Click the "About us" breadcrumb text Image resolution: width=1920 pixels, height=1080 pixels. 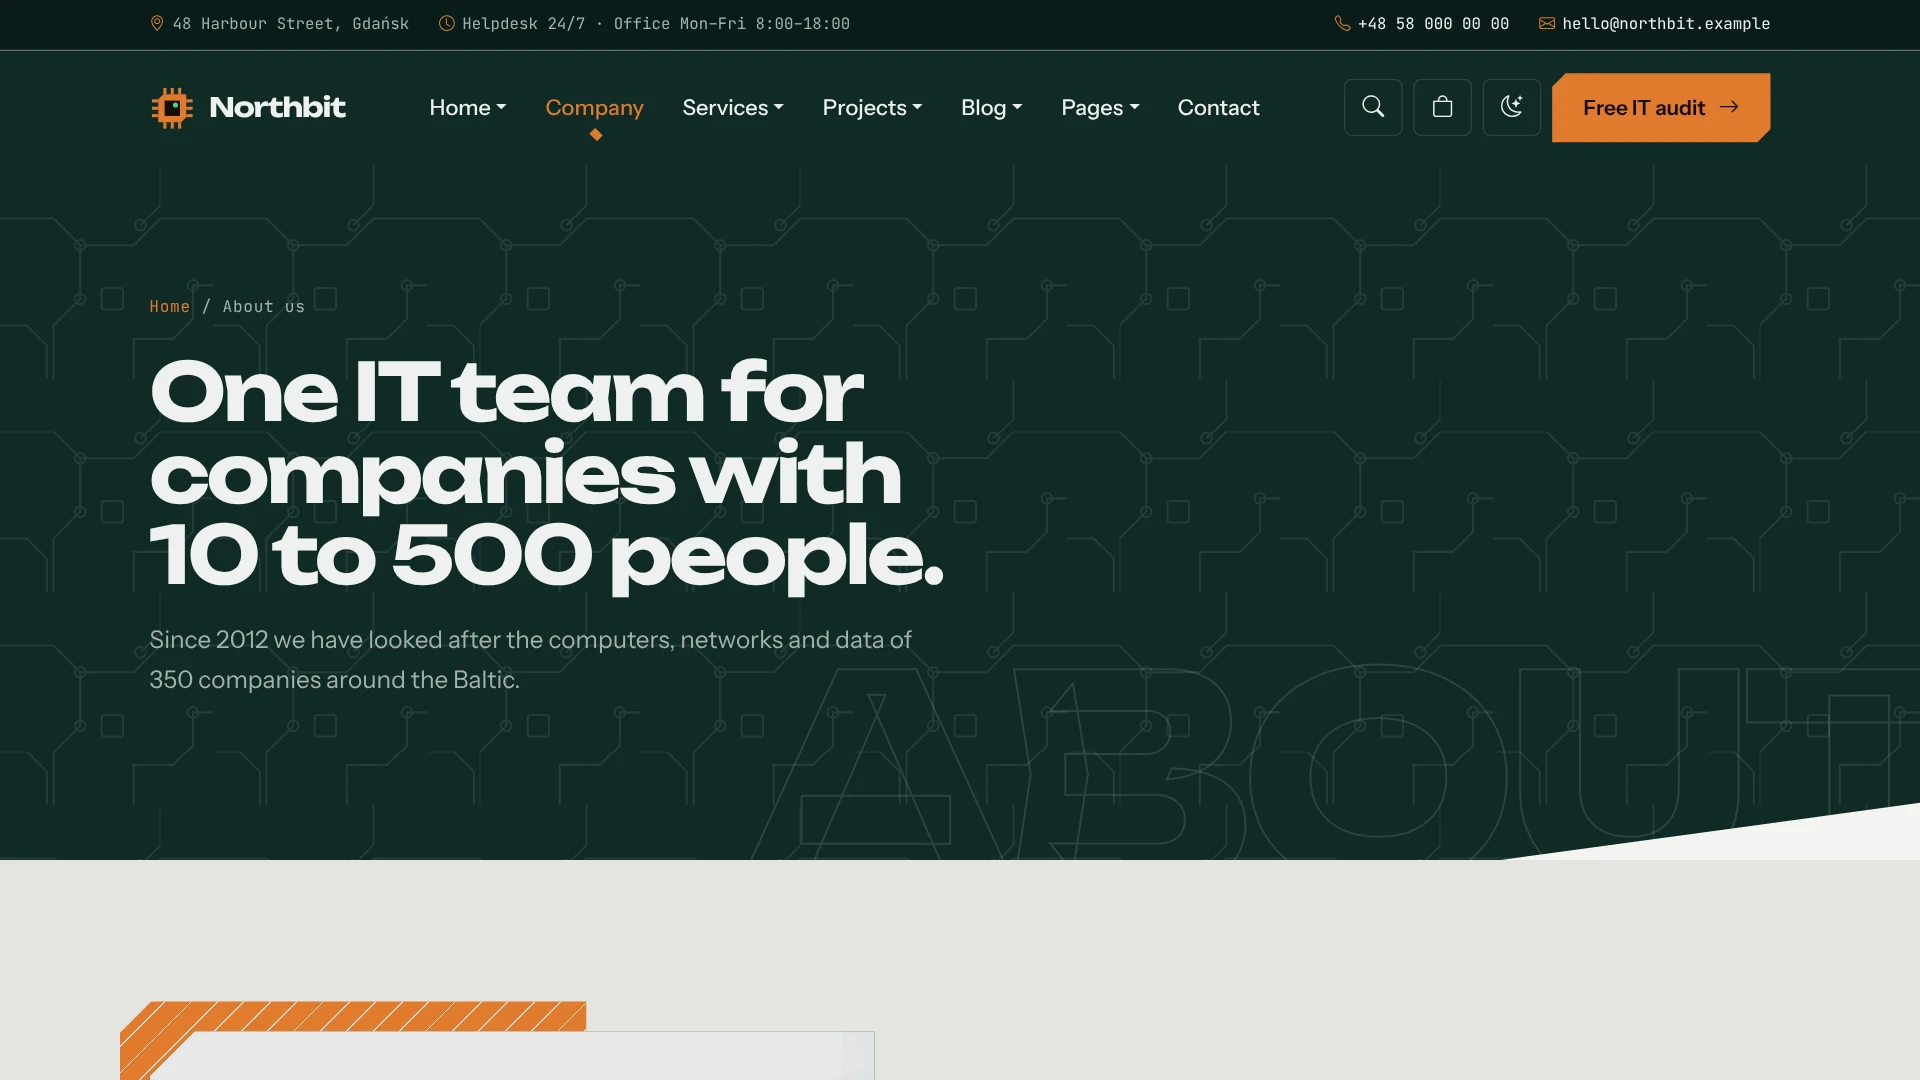pyautogui.click(x=263, y=306)
